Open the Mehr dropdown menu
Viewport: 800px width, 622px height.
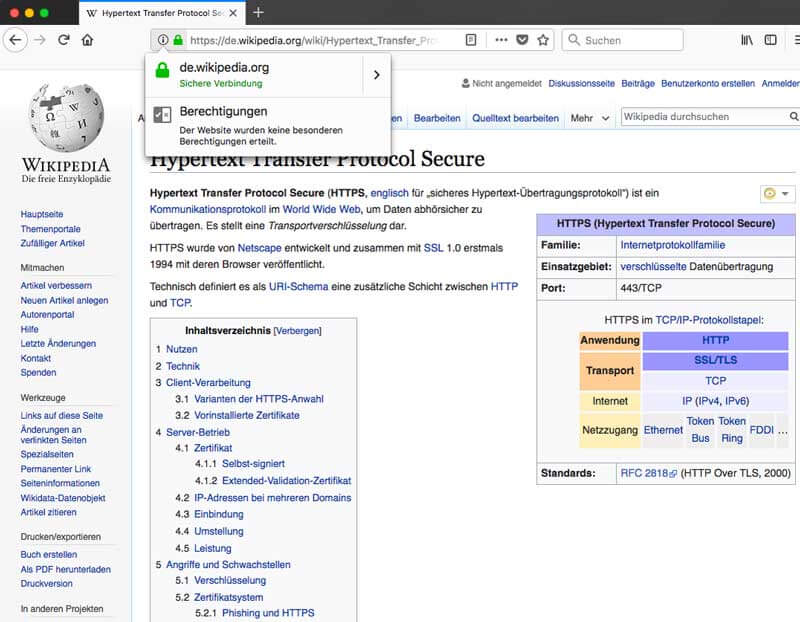590,118
